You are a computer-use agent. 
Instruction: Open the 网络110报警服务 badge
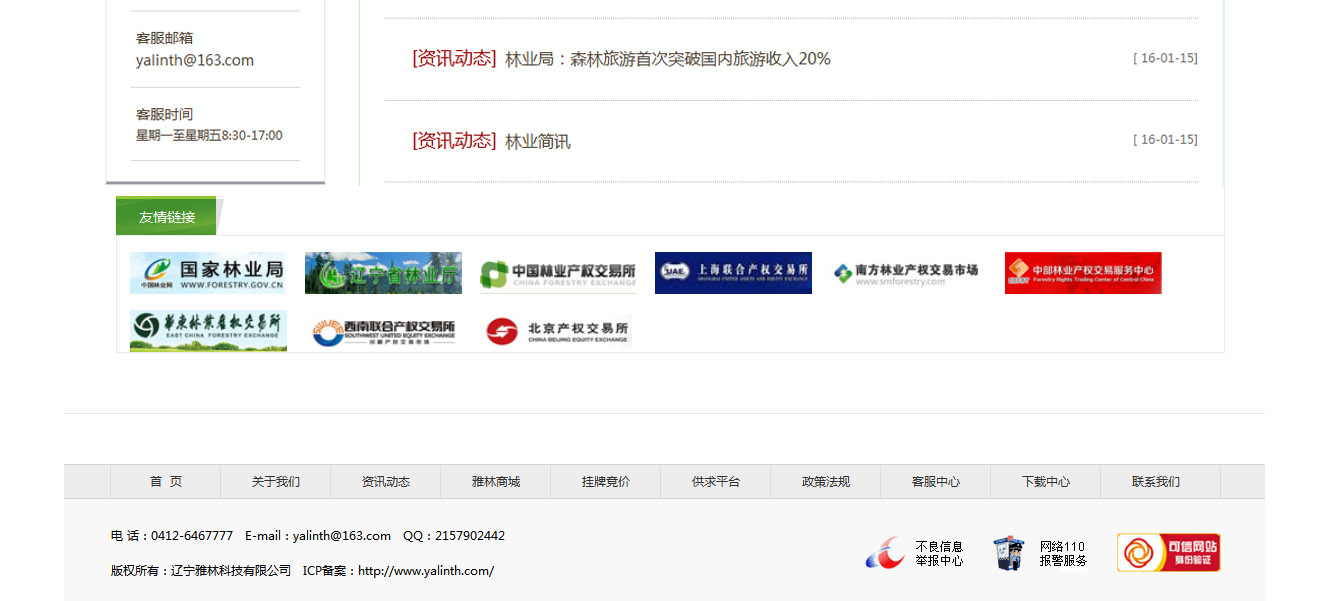pyautogui.click(x=1039, y=553)
